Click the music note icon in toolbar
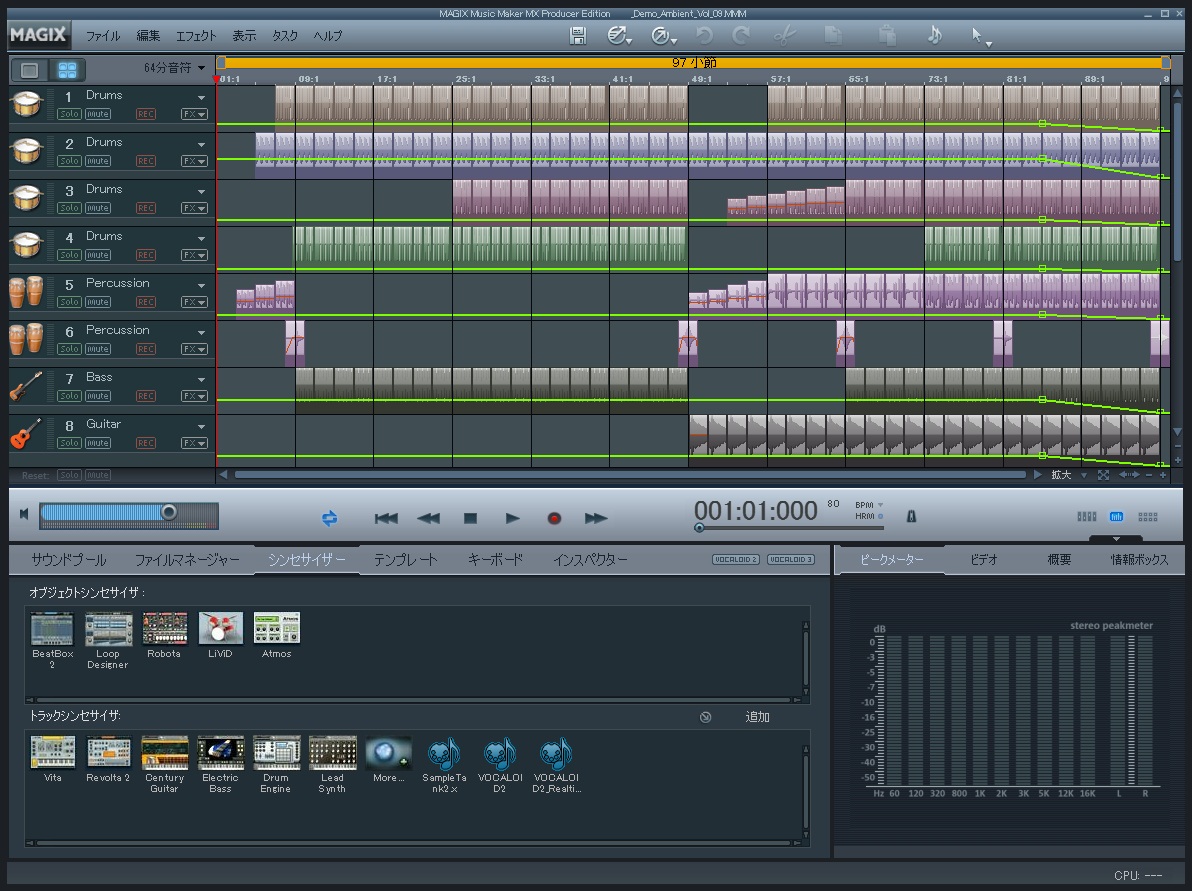Viewport: 1192px width, 891px height. pyautogui.click(x=934, y=35)
